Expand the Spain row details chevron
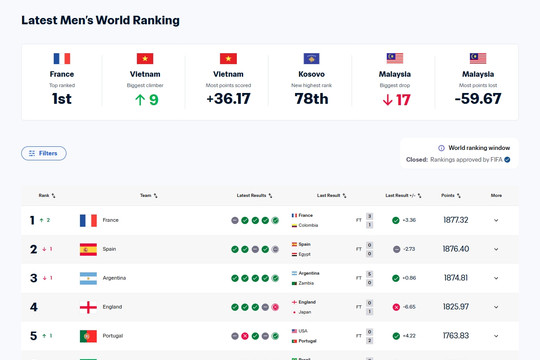 point(496,249)
